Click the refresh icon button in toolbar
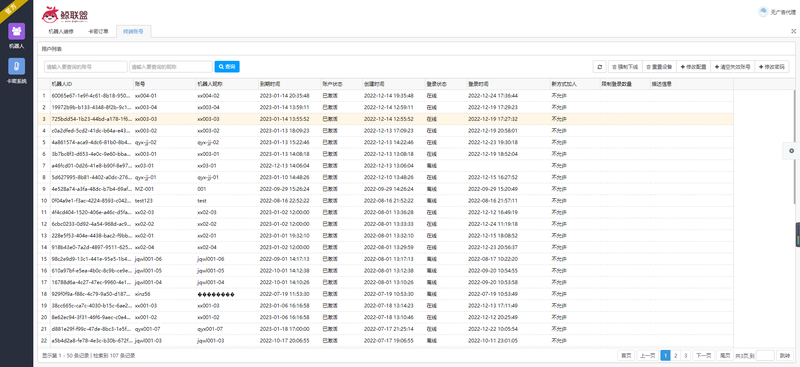Screen dimensions: 800x367 click(599, 67)
